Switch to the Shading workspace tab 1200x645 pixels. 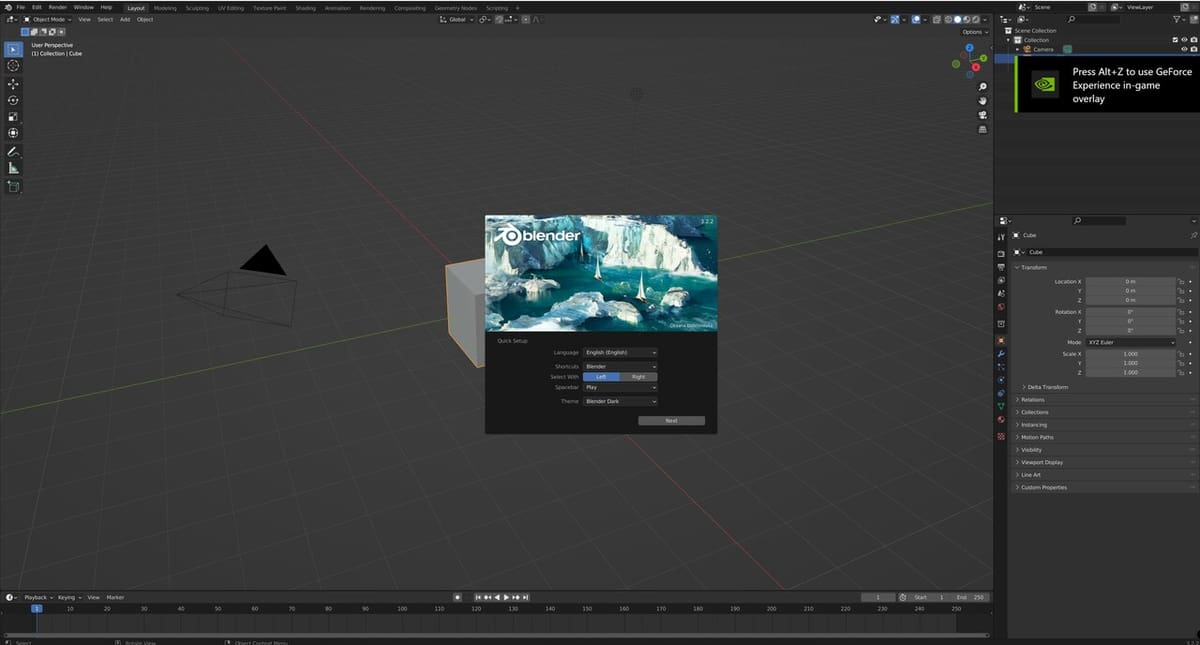(306, 7)
